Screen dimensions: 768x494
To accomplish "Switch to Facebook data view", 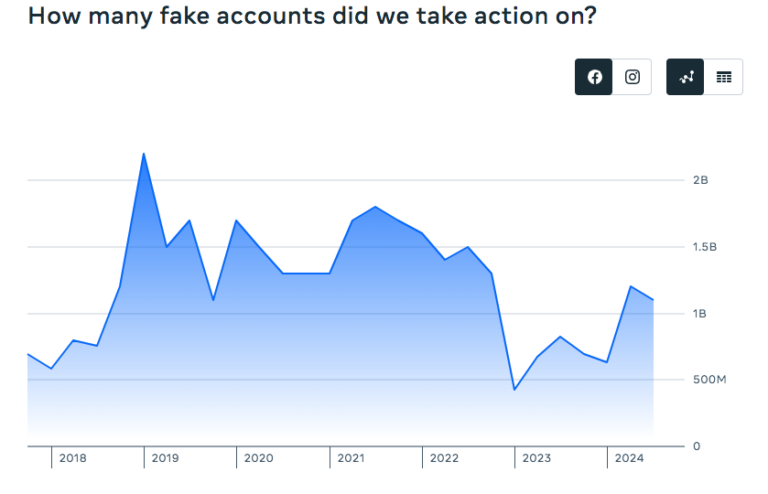I will click(x=594, y=77).
